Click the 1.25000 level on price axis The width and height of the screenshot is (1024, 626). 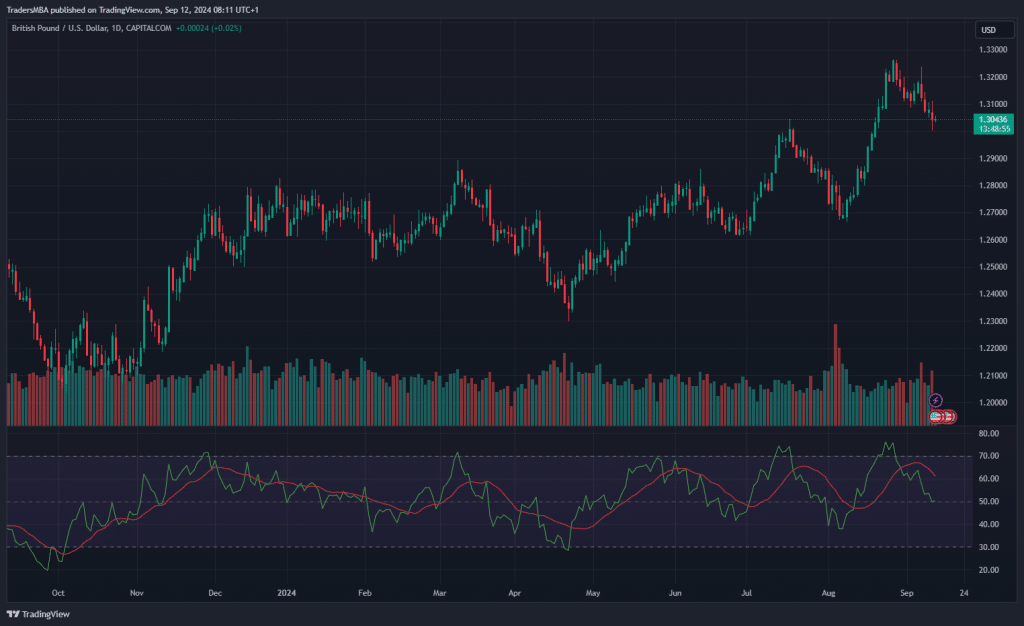[x=992, y=267]
